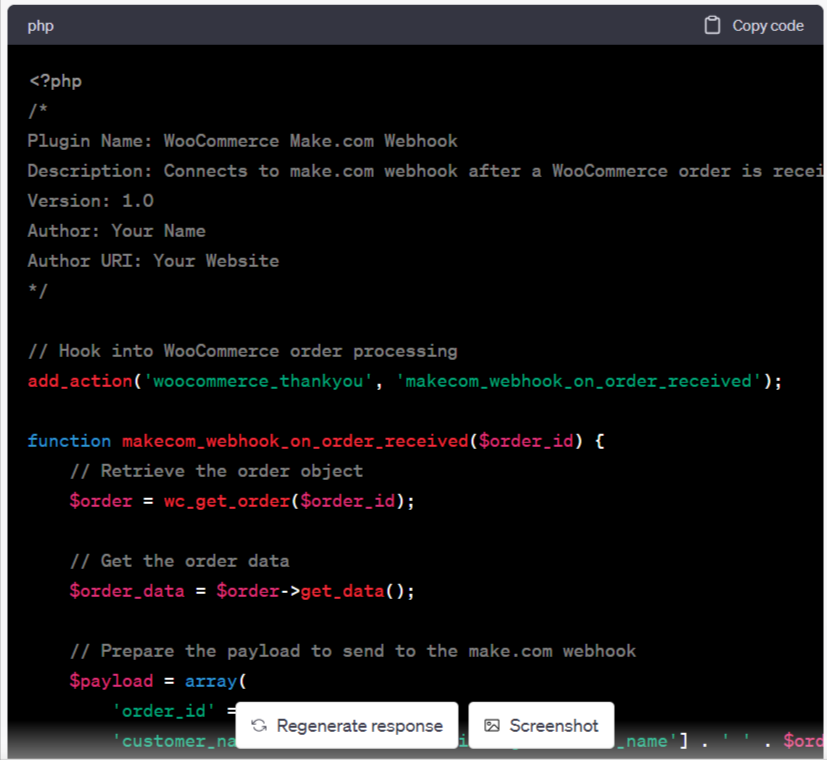Click the makecom_webhook_on_order_received function definition name

[295, 441]
